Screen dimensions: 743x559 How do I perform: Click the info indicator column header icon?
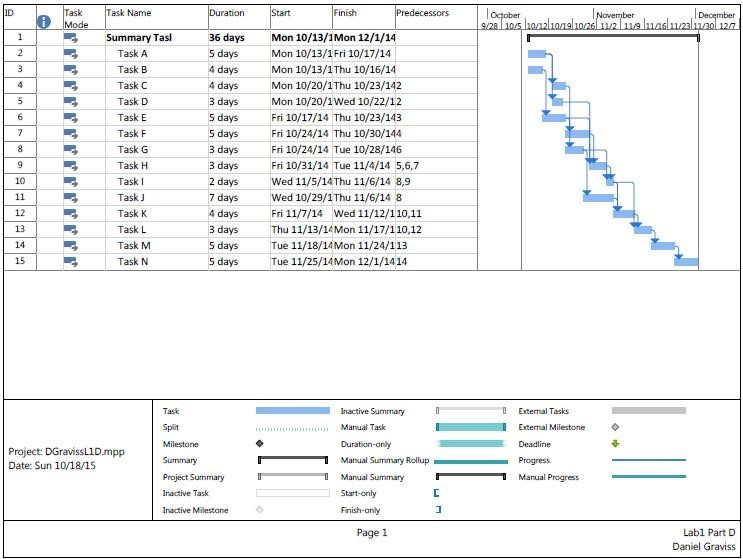[44, 21]
